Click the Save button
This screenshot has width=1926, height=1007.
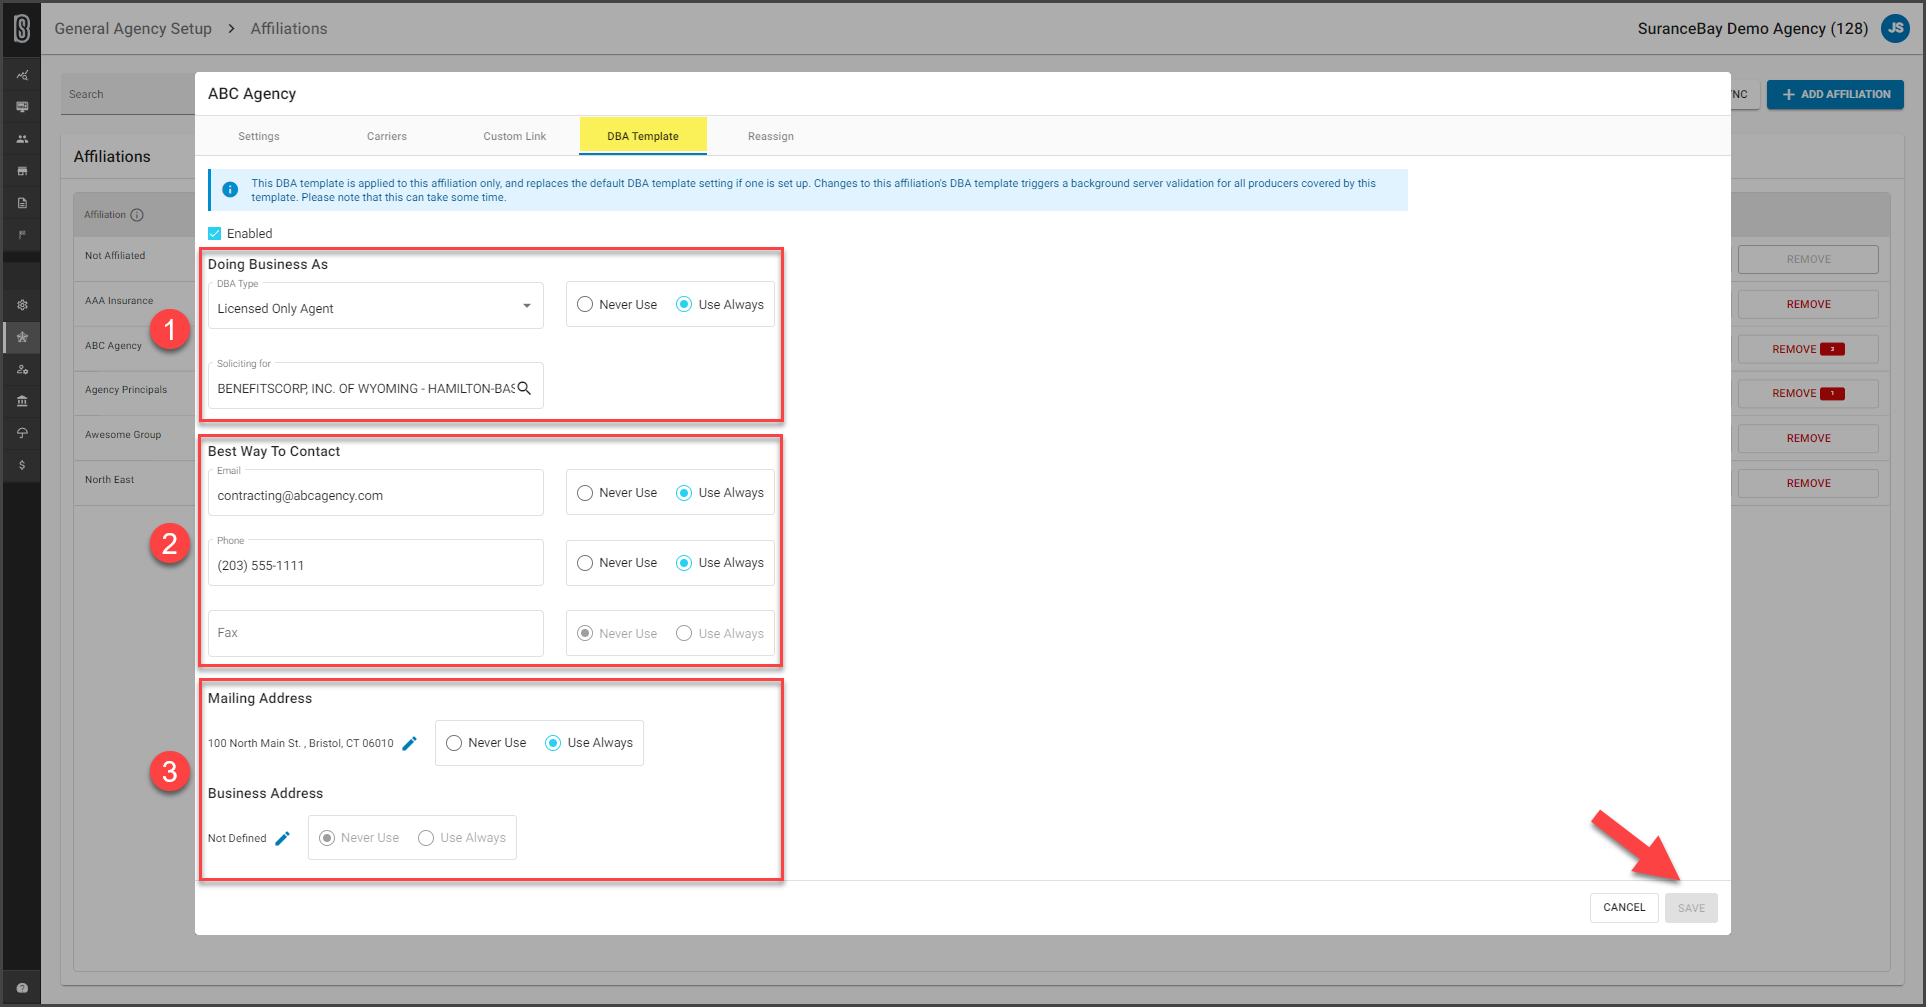pos(1691,908)
